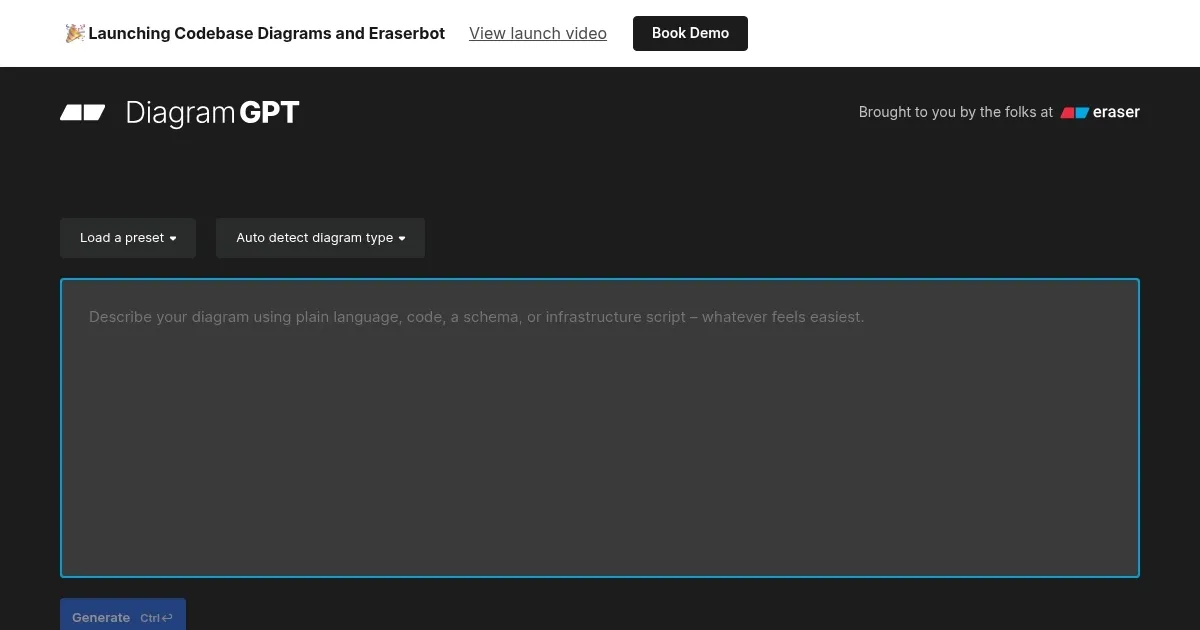
Task: Click the Ctrl shortcut label on the Generate button
Action: tap(149, 618)
